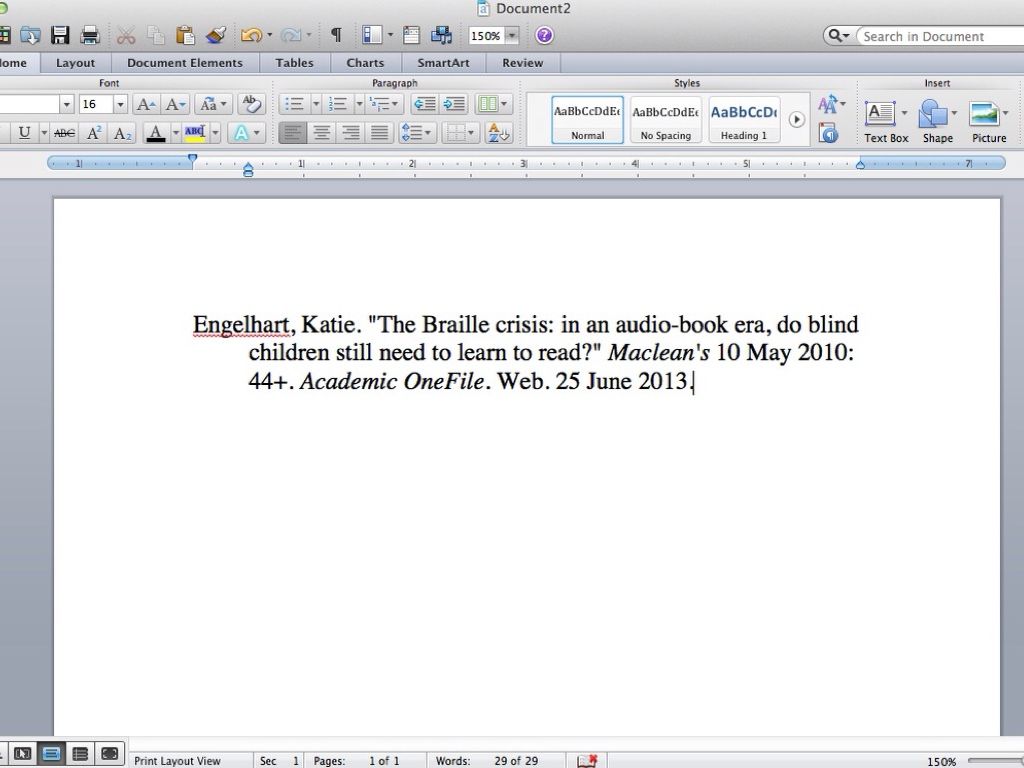1024x768 pixels.
Task: Enable Center text alignment
Action: [x=321, y=132]
